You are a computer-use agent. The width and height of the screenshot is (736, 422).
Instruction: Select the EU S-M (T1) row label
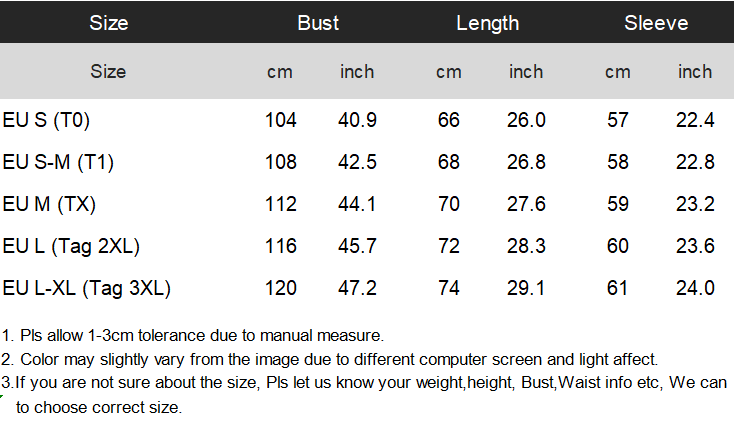58,162
